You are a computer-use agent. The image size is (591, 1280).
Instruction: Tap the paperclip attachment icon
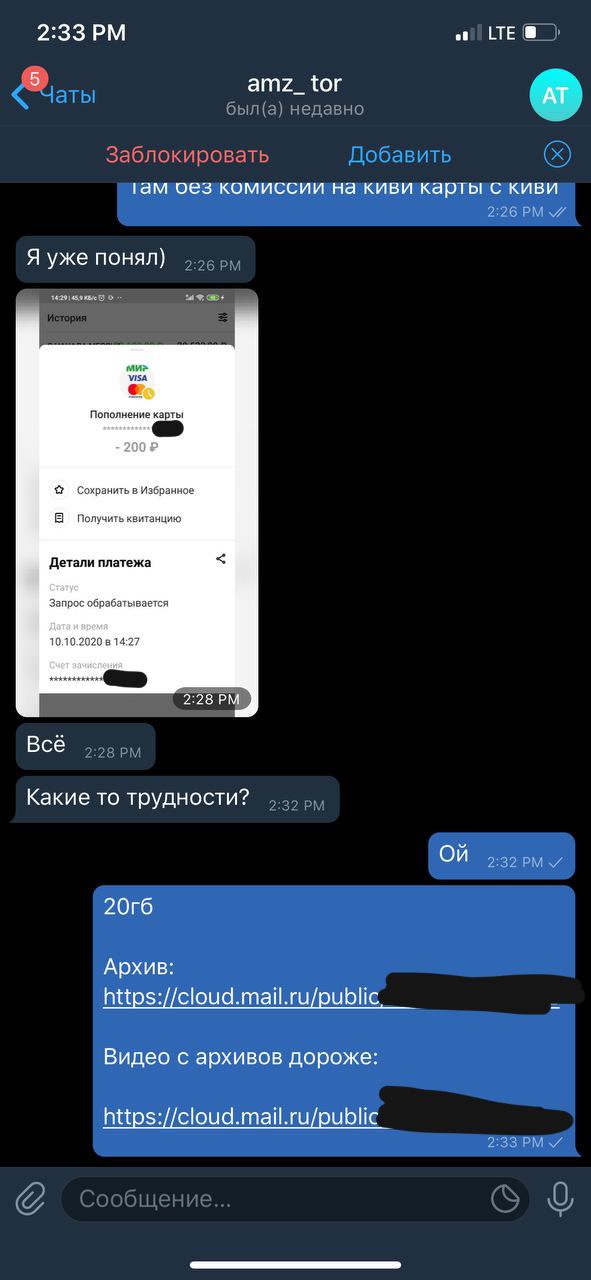tap(31, 1198)
